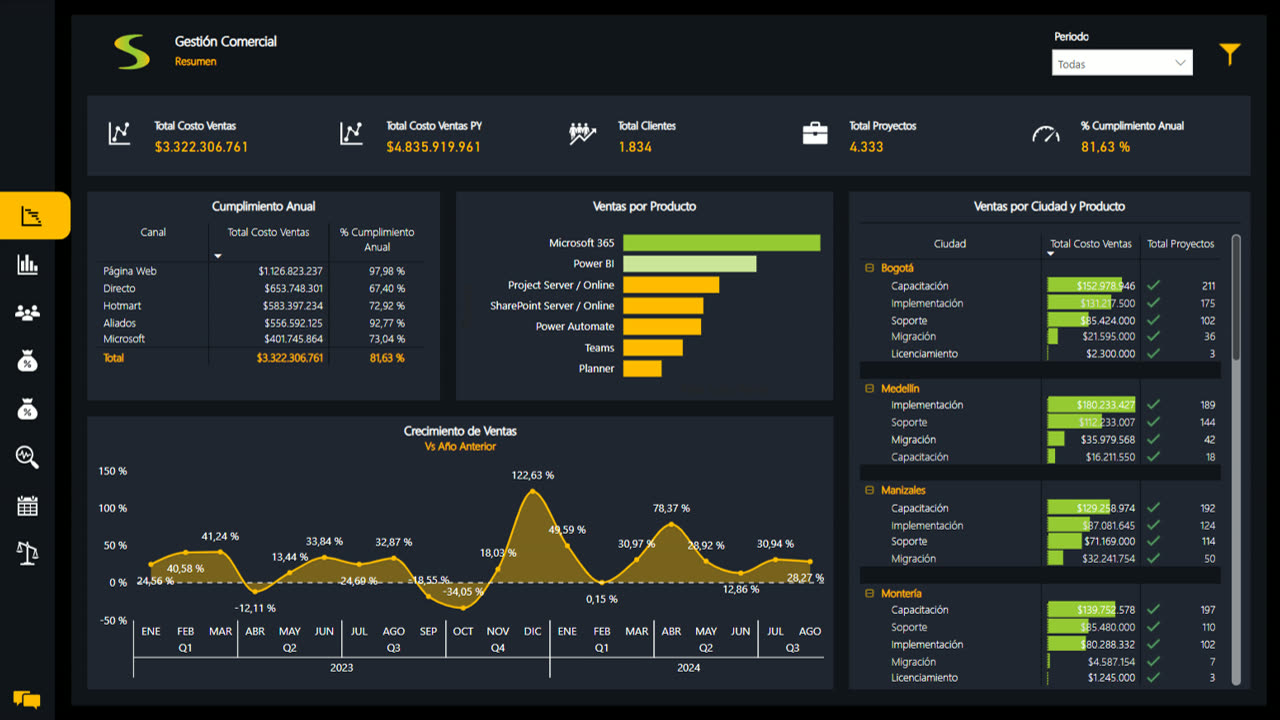Click the balance scale icon in sidebar
This screenshot has height=720, width=1280.
click(x=28, y=553)
